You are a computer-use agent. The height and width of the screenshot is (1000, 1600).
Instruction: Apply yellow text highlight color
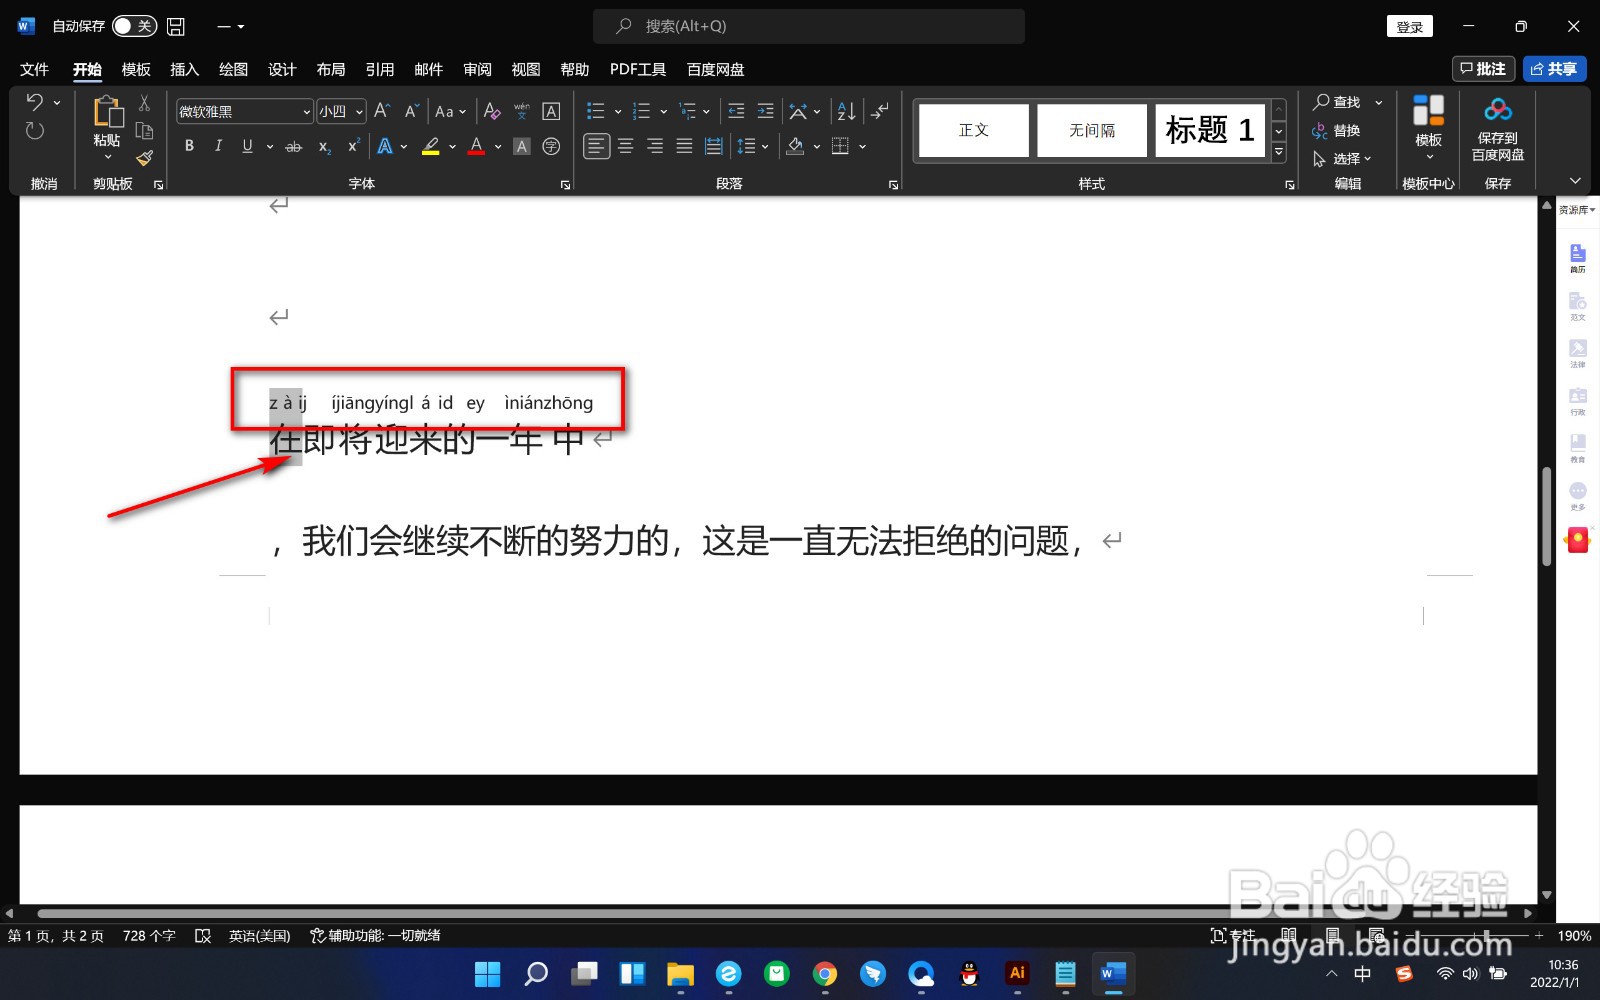[431, 146]
